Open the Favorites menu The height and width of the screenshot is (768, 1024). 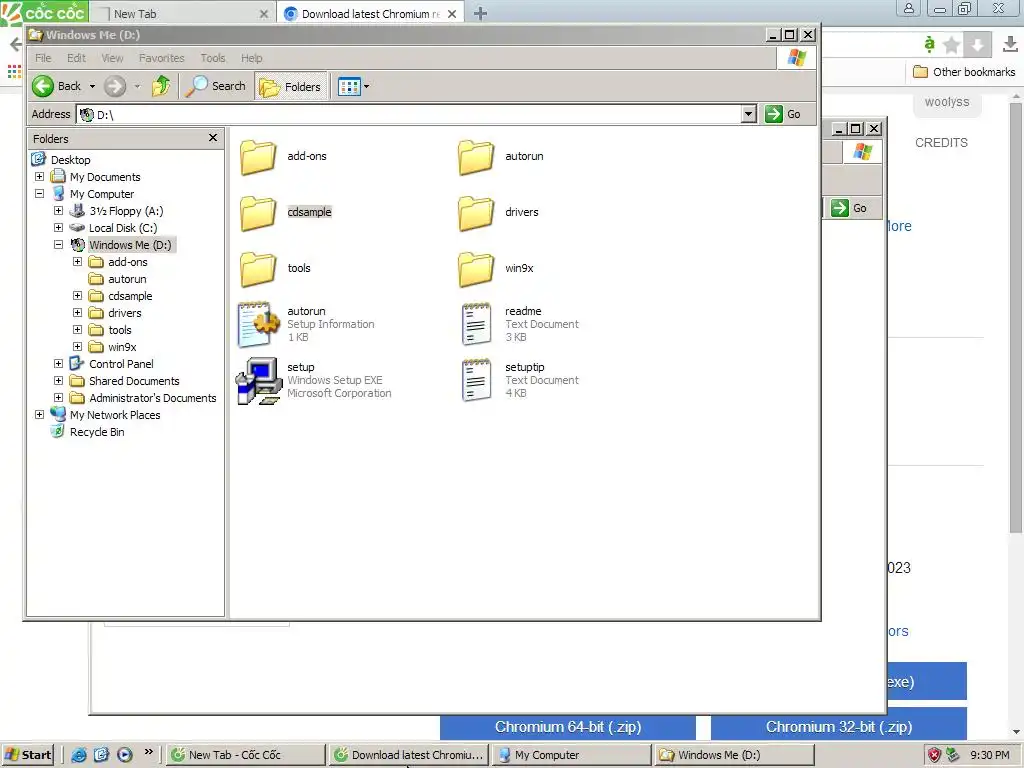click(161, 58)
